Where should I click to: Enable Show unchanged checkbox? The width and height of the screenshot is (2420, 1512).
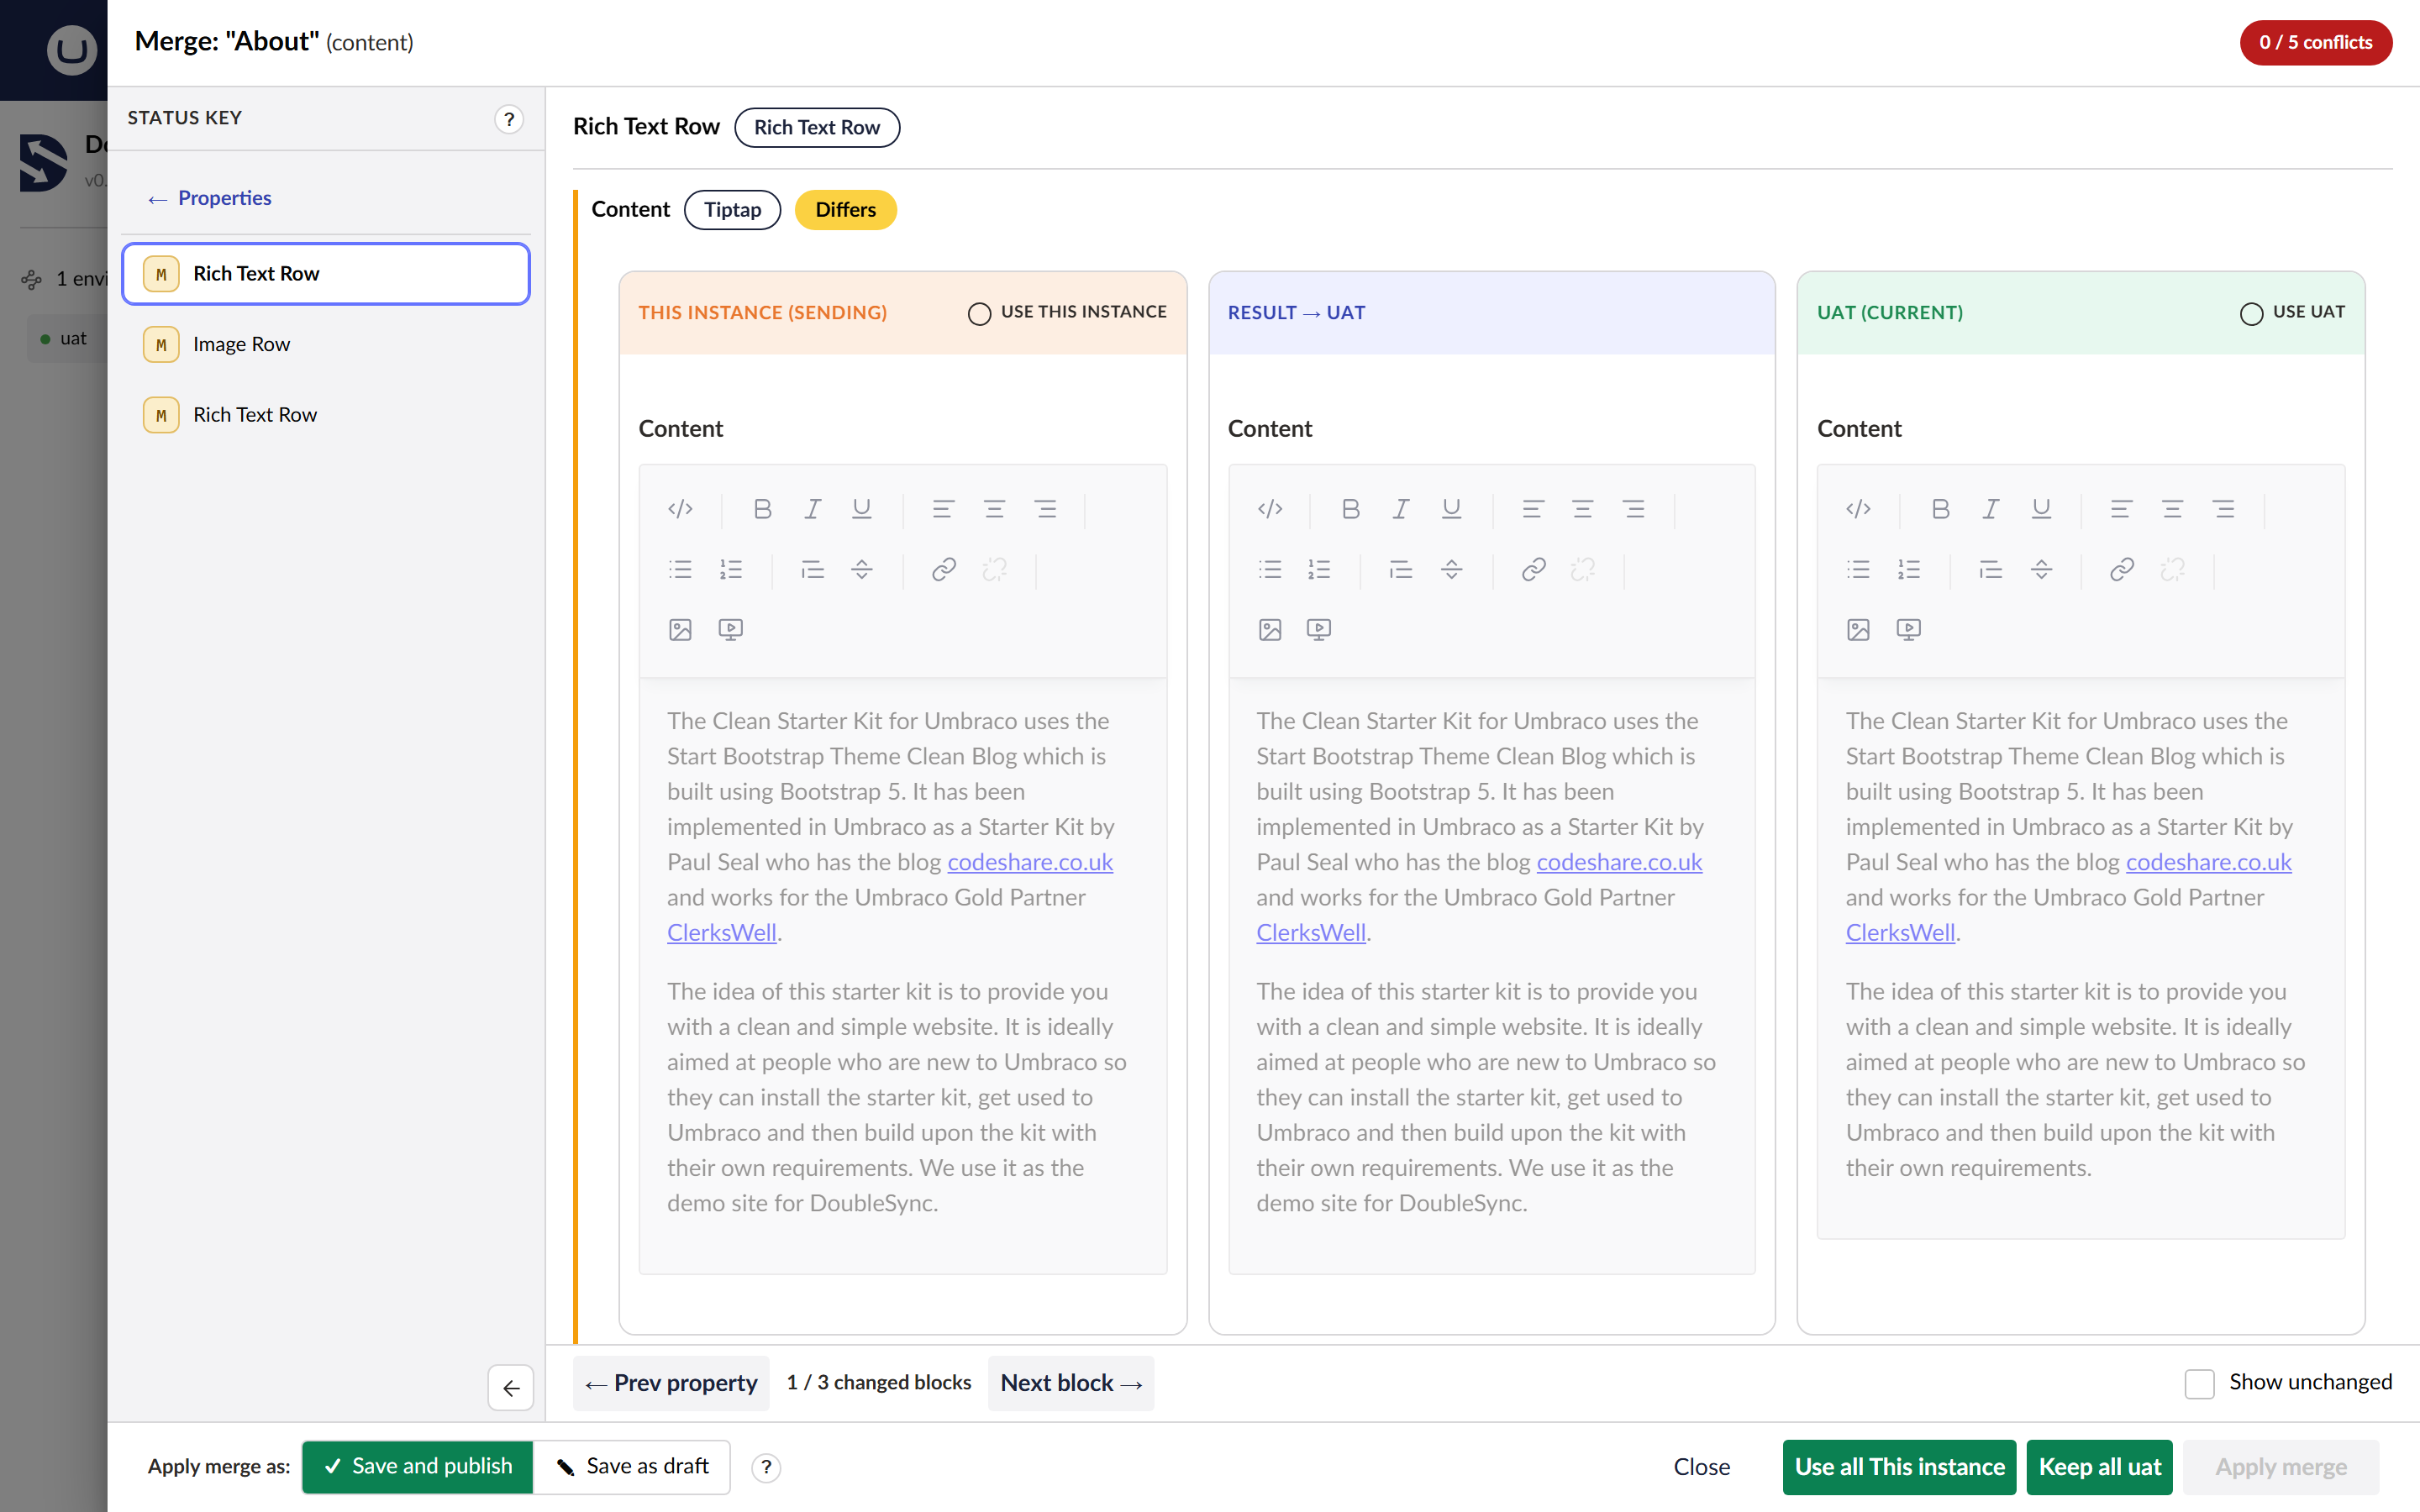[x=2199, y=1383]
